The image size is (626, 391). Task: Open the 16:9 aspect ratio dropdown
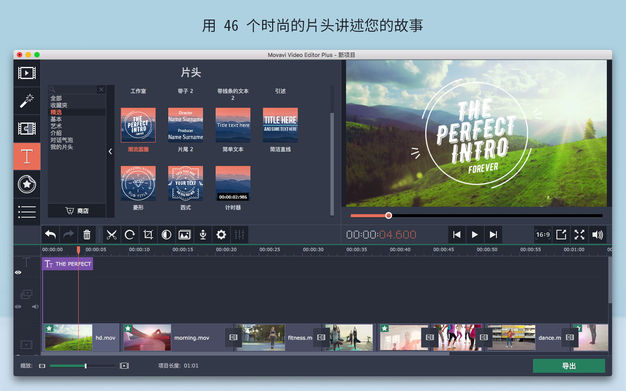click(x=543, y=235)
